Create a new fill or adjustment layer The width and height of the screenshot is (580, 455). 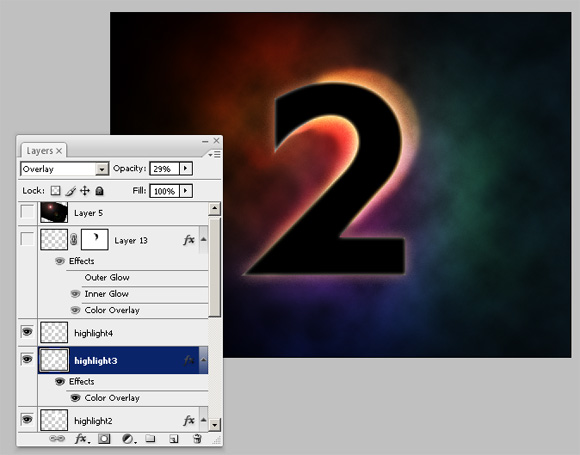pos(128,439)
